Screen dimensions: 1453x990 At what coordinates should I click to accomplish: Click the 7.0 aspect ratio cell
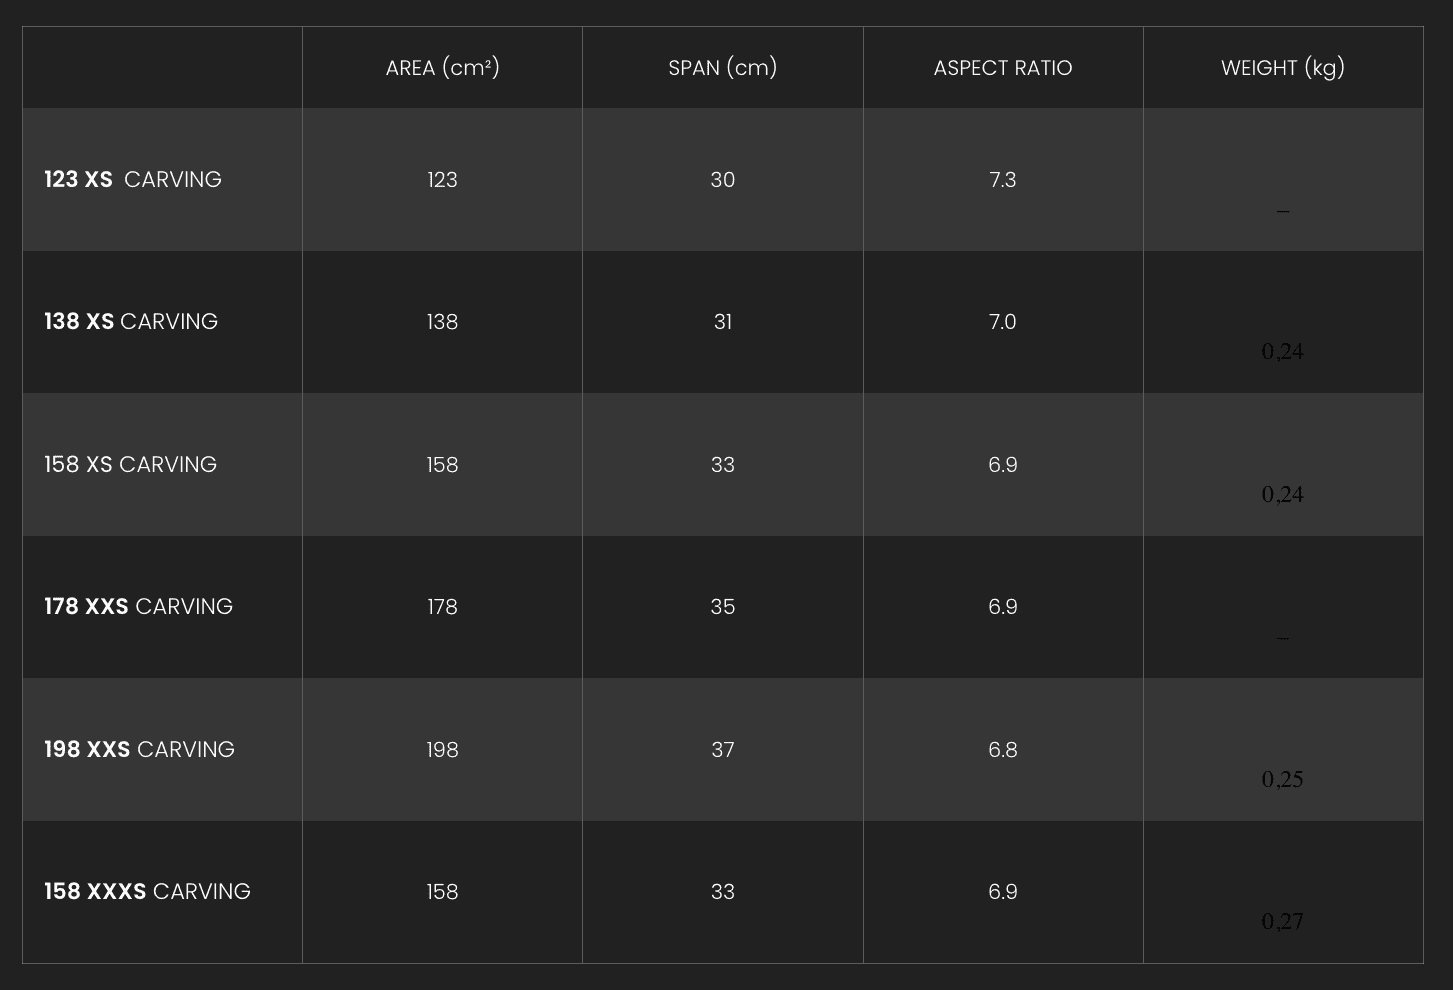1003,322
